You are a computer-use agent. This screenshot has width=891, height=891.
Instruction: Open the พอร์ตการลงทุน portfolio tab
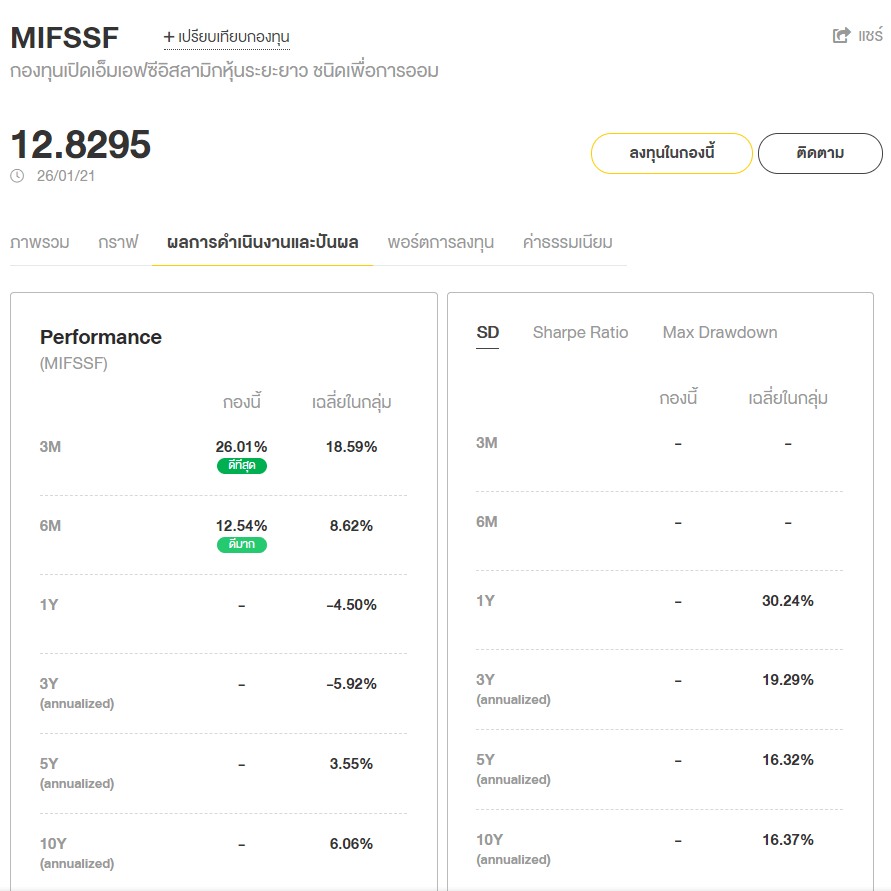441,242
